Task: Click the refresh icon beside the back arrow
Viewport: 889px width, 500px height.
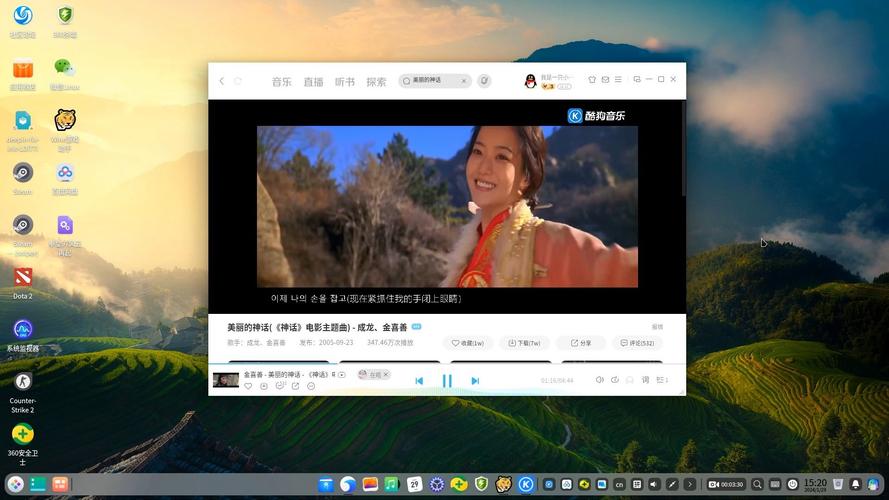Action: [x=238, y=81]
